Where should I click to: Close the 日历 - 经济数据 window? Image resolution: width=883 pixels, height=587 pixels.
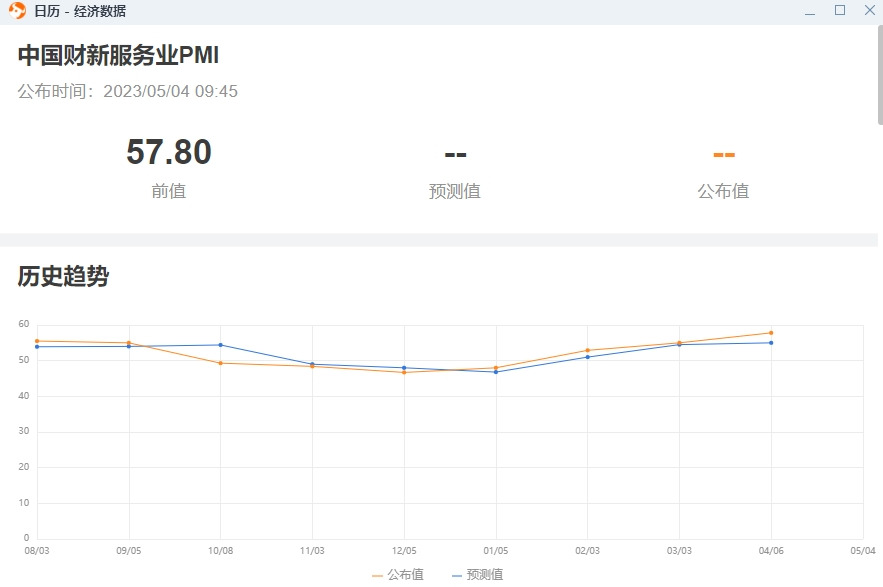coord(869,10)
